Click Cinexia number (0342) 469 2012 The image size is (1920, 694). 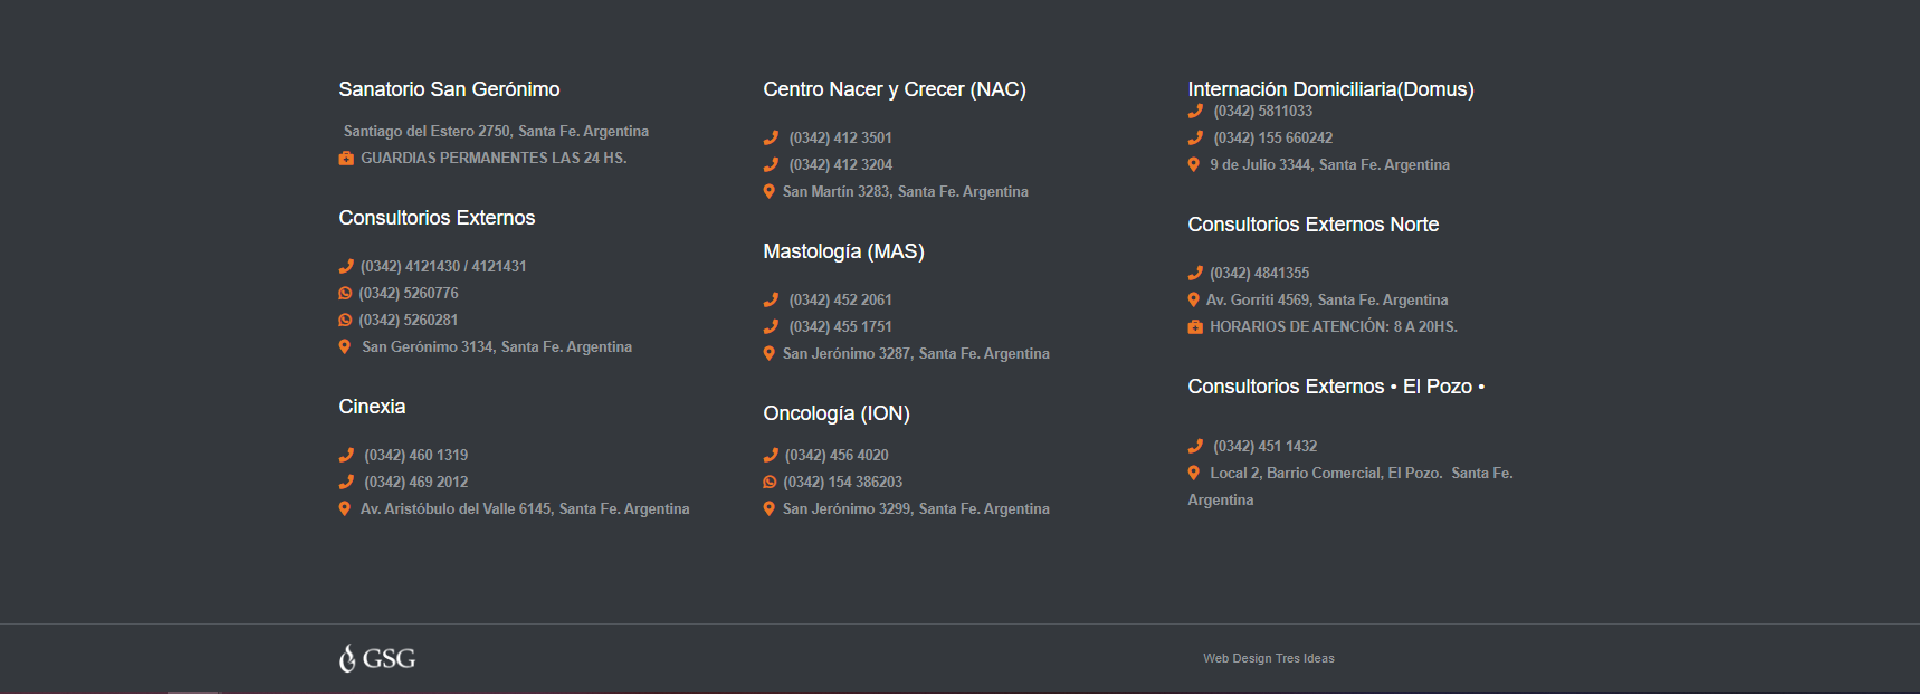pos(416,482)
